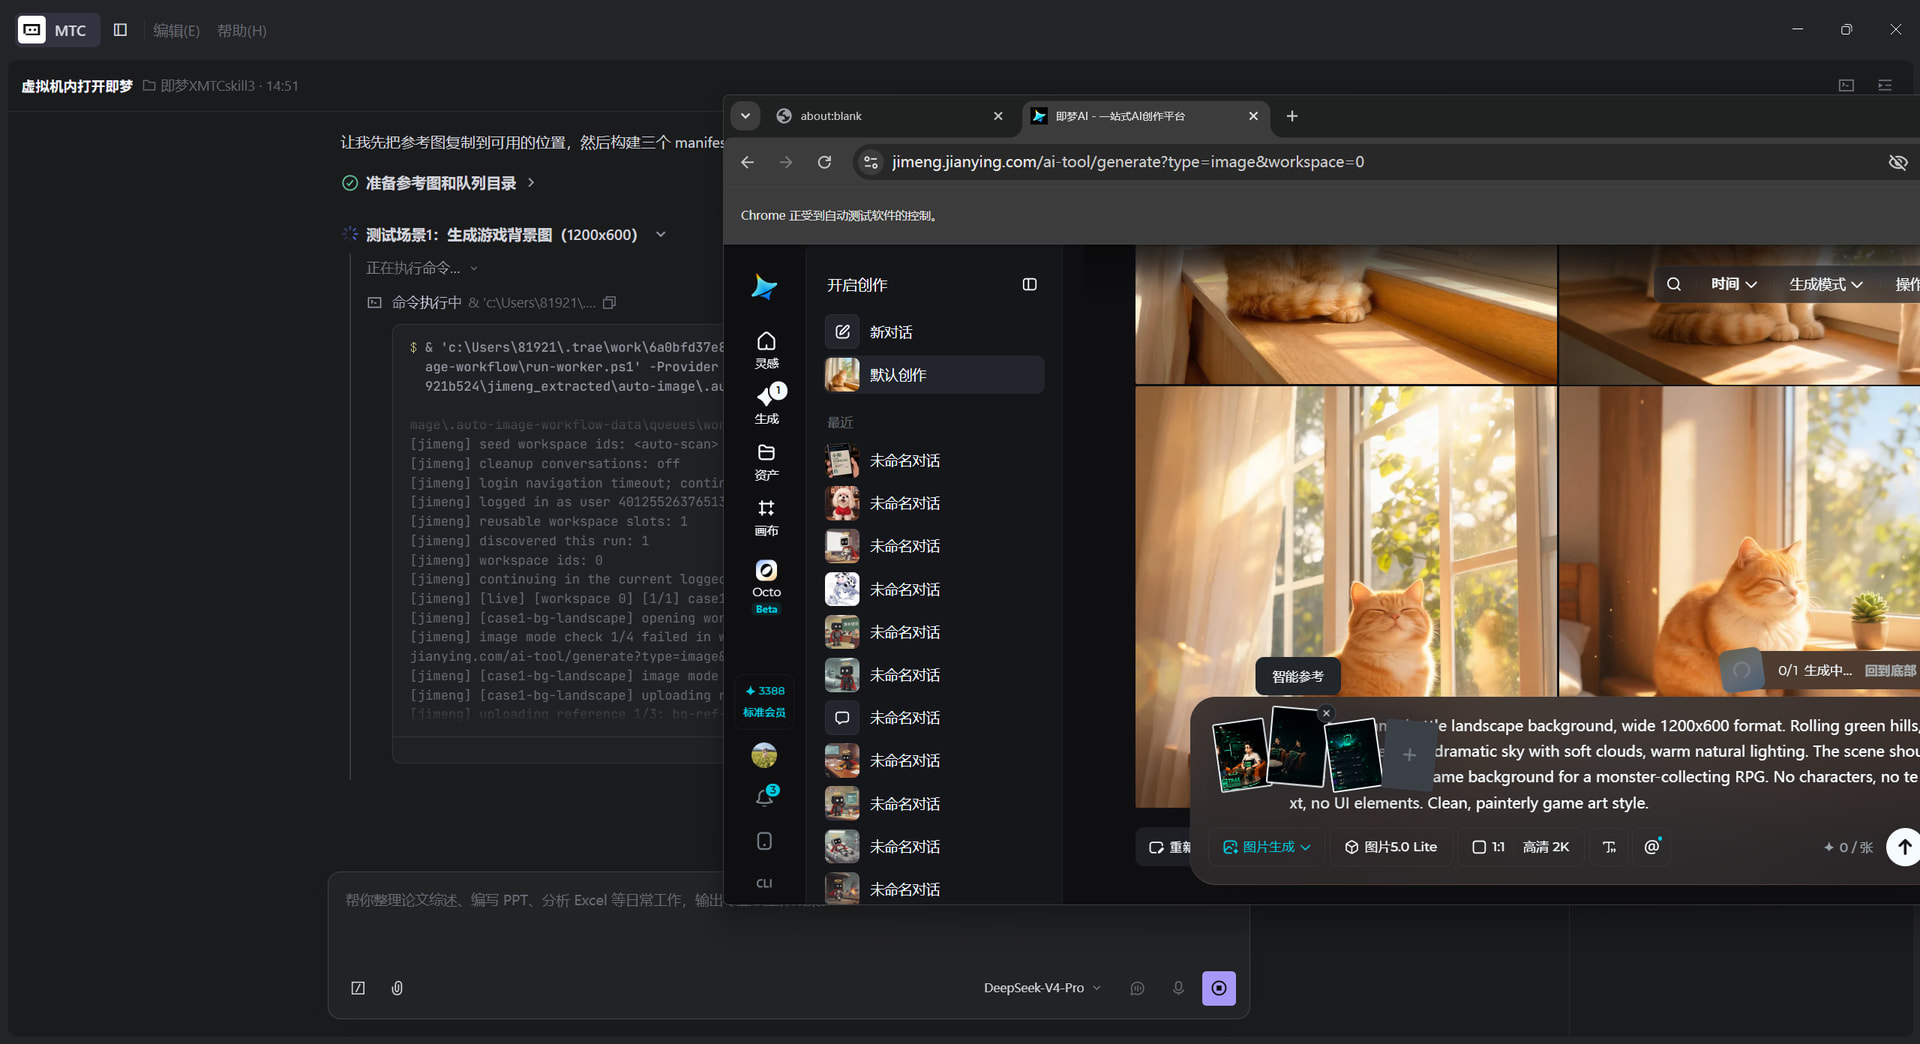Viewport: 1920px width, 1044px height.
Task: View site information for jimeng.jianying.com
Action: (871, 162)
